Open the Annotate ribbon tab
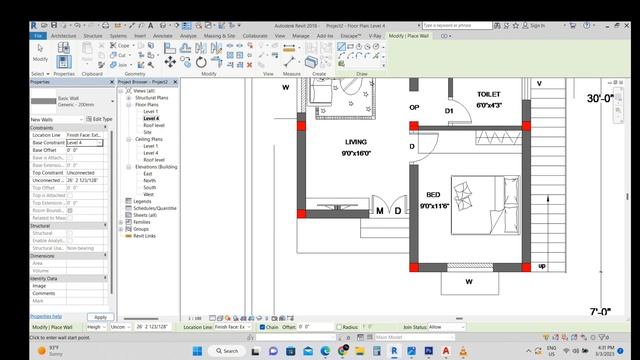This screenshot has height=360, width=640. click(x=162, y=36)
